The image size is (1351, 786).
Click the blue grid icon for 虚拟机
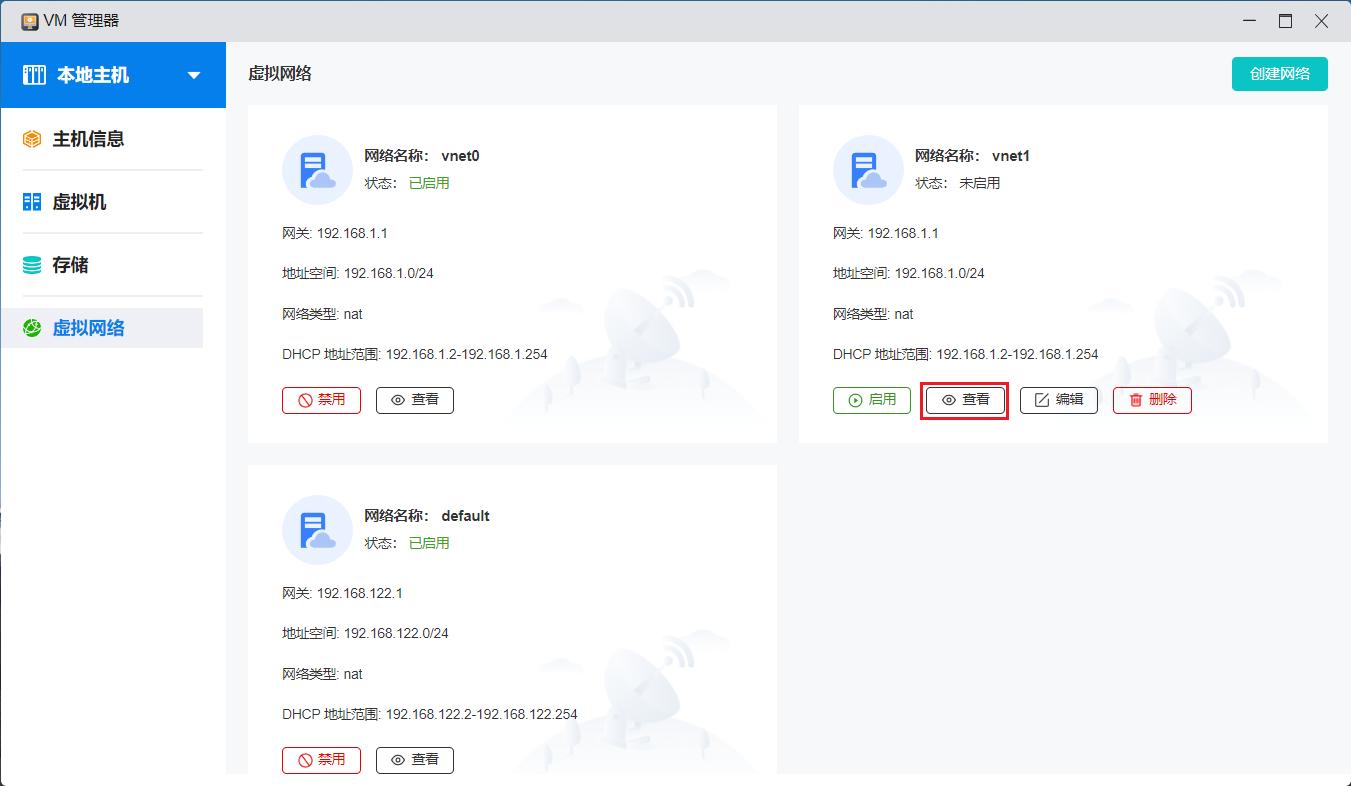point(32,202)
